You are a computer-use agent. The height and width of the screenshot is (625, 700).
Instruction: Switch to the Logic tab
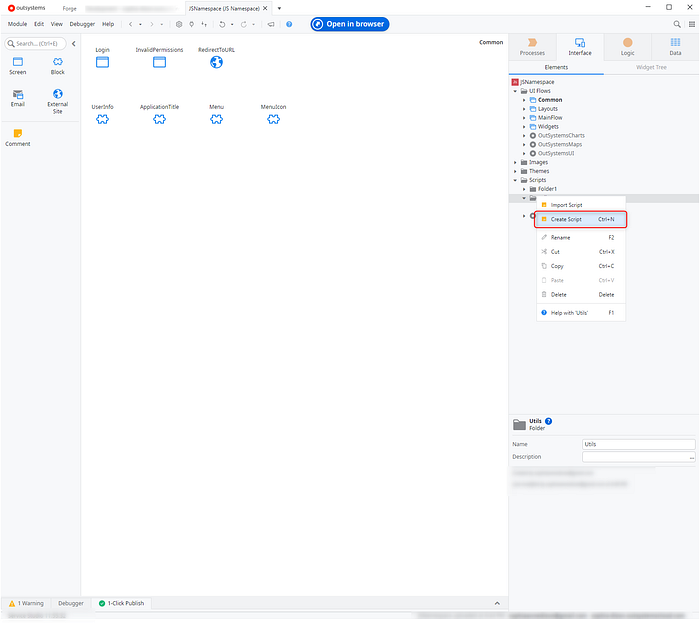click(627, 47)
